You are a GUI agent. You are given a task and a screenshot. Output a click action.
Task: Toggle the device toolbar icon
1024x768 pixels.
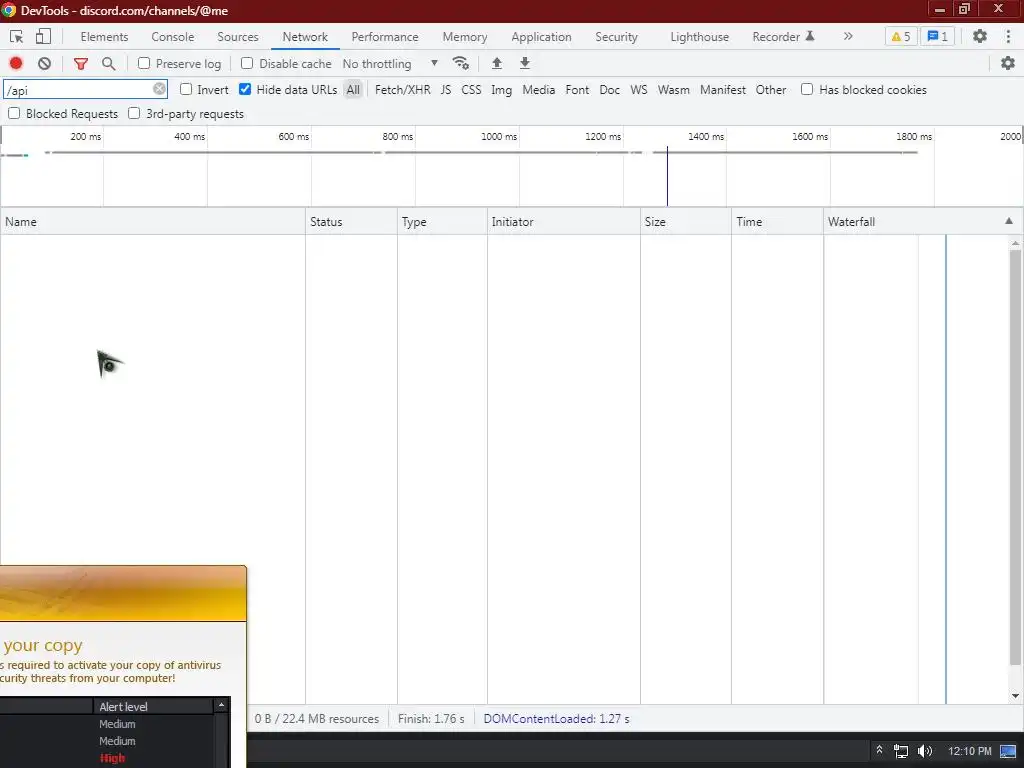(43, 37)
